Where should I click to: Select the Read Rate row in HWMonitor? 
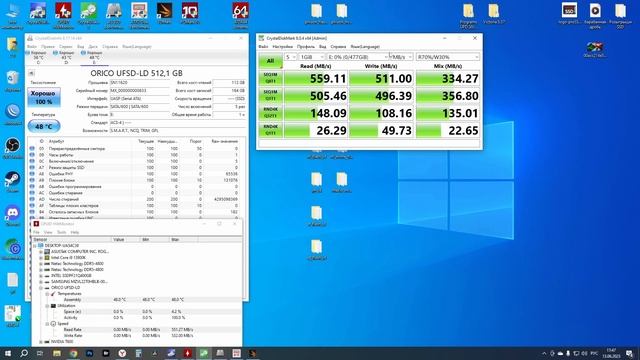click(136, 329)
